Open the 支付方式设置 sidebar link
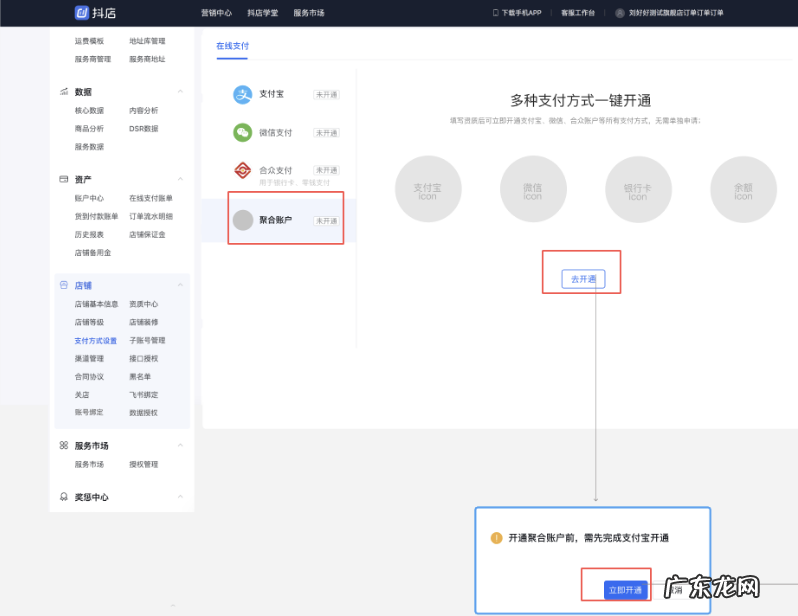 [x=96, y=341]
